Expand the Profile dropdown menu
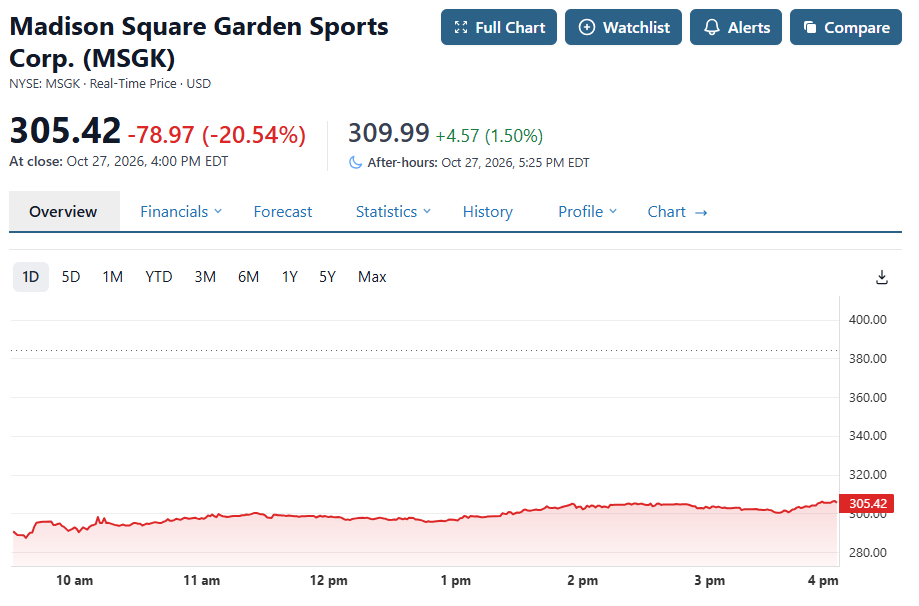919x606 pixels. tap(587, 212)
